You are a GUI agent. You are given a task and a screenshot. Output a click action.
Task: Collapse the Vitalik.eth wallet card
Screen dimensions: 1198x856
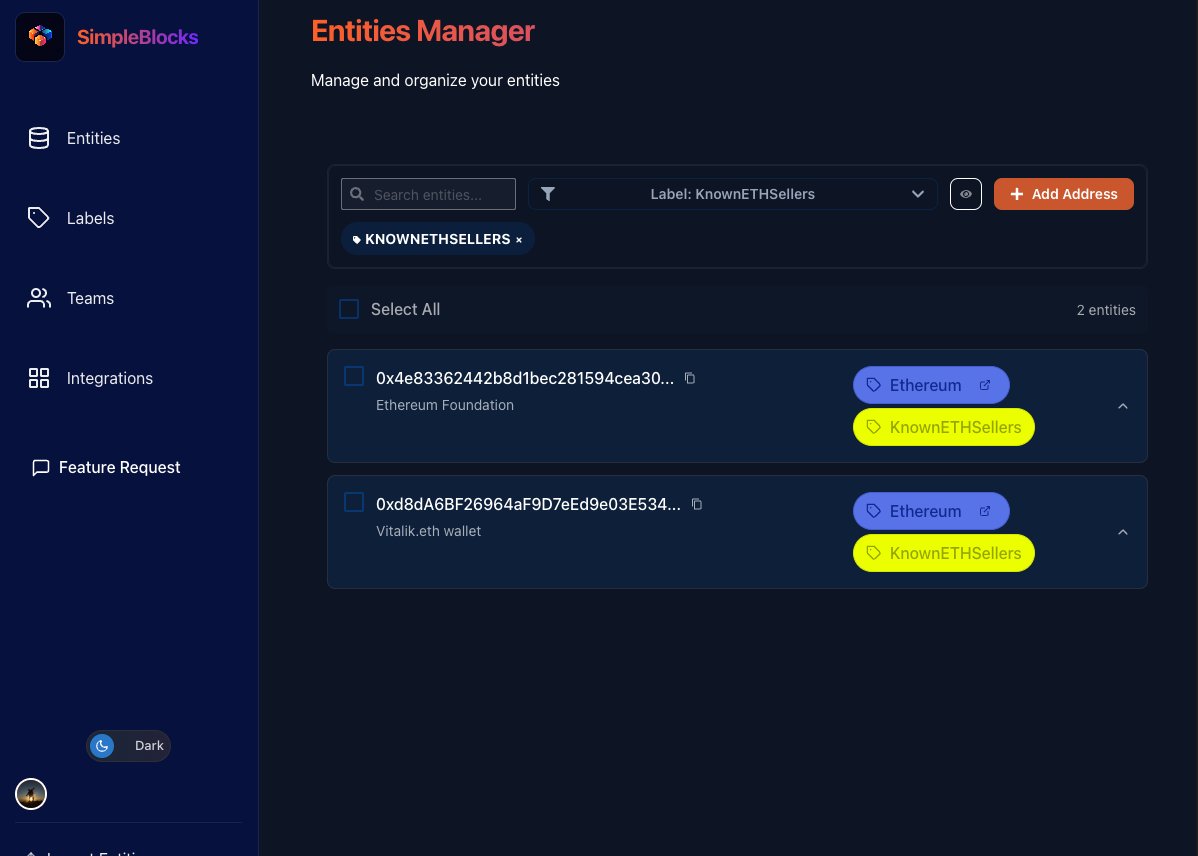(x=1122, y=532)
